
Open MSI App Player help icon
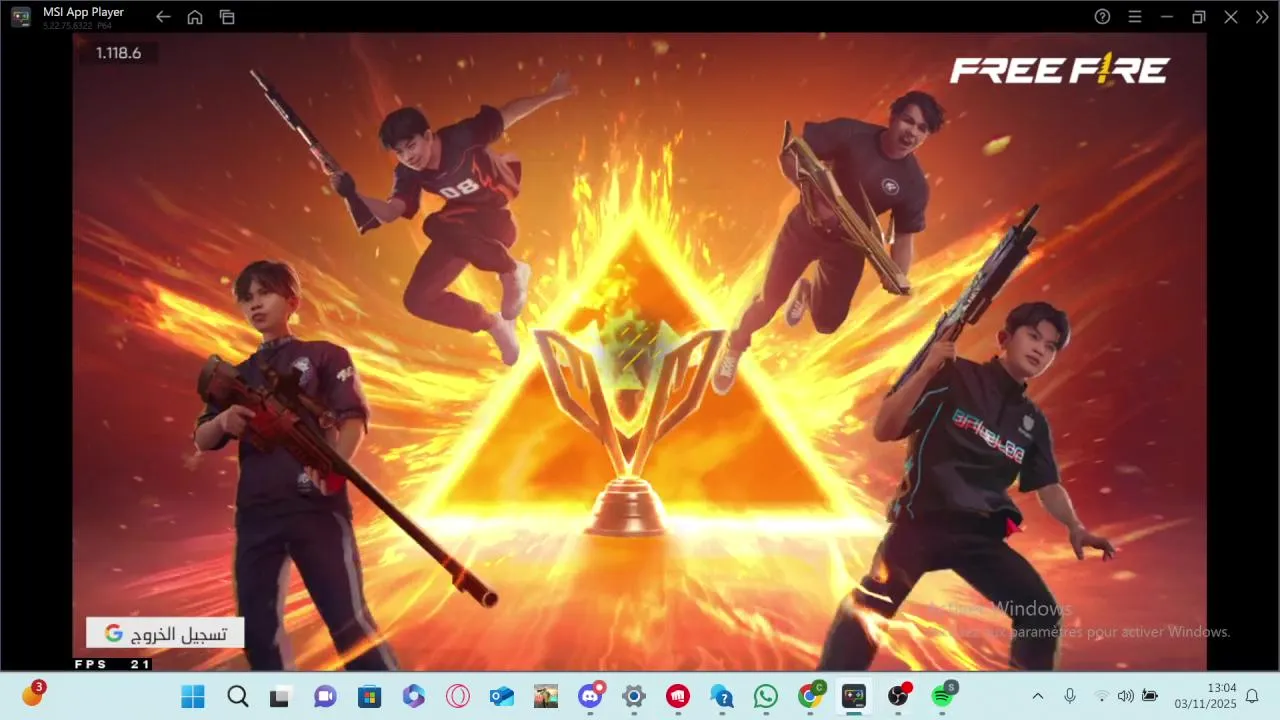coord(1102,17)
